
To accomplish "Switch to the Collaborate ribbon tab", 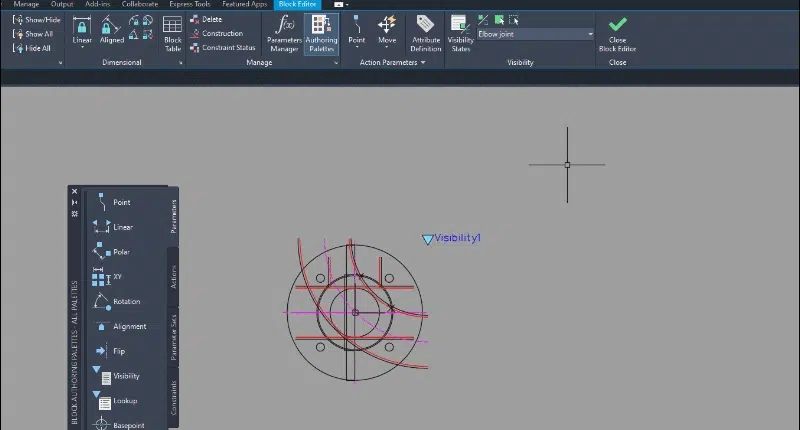I will pos(140,4).
